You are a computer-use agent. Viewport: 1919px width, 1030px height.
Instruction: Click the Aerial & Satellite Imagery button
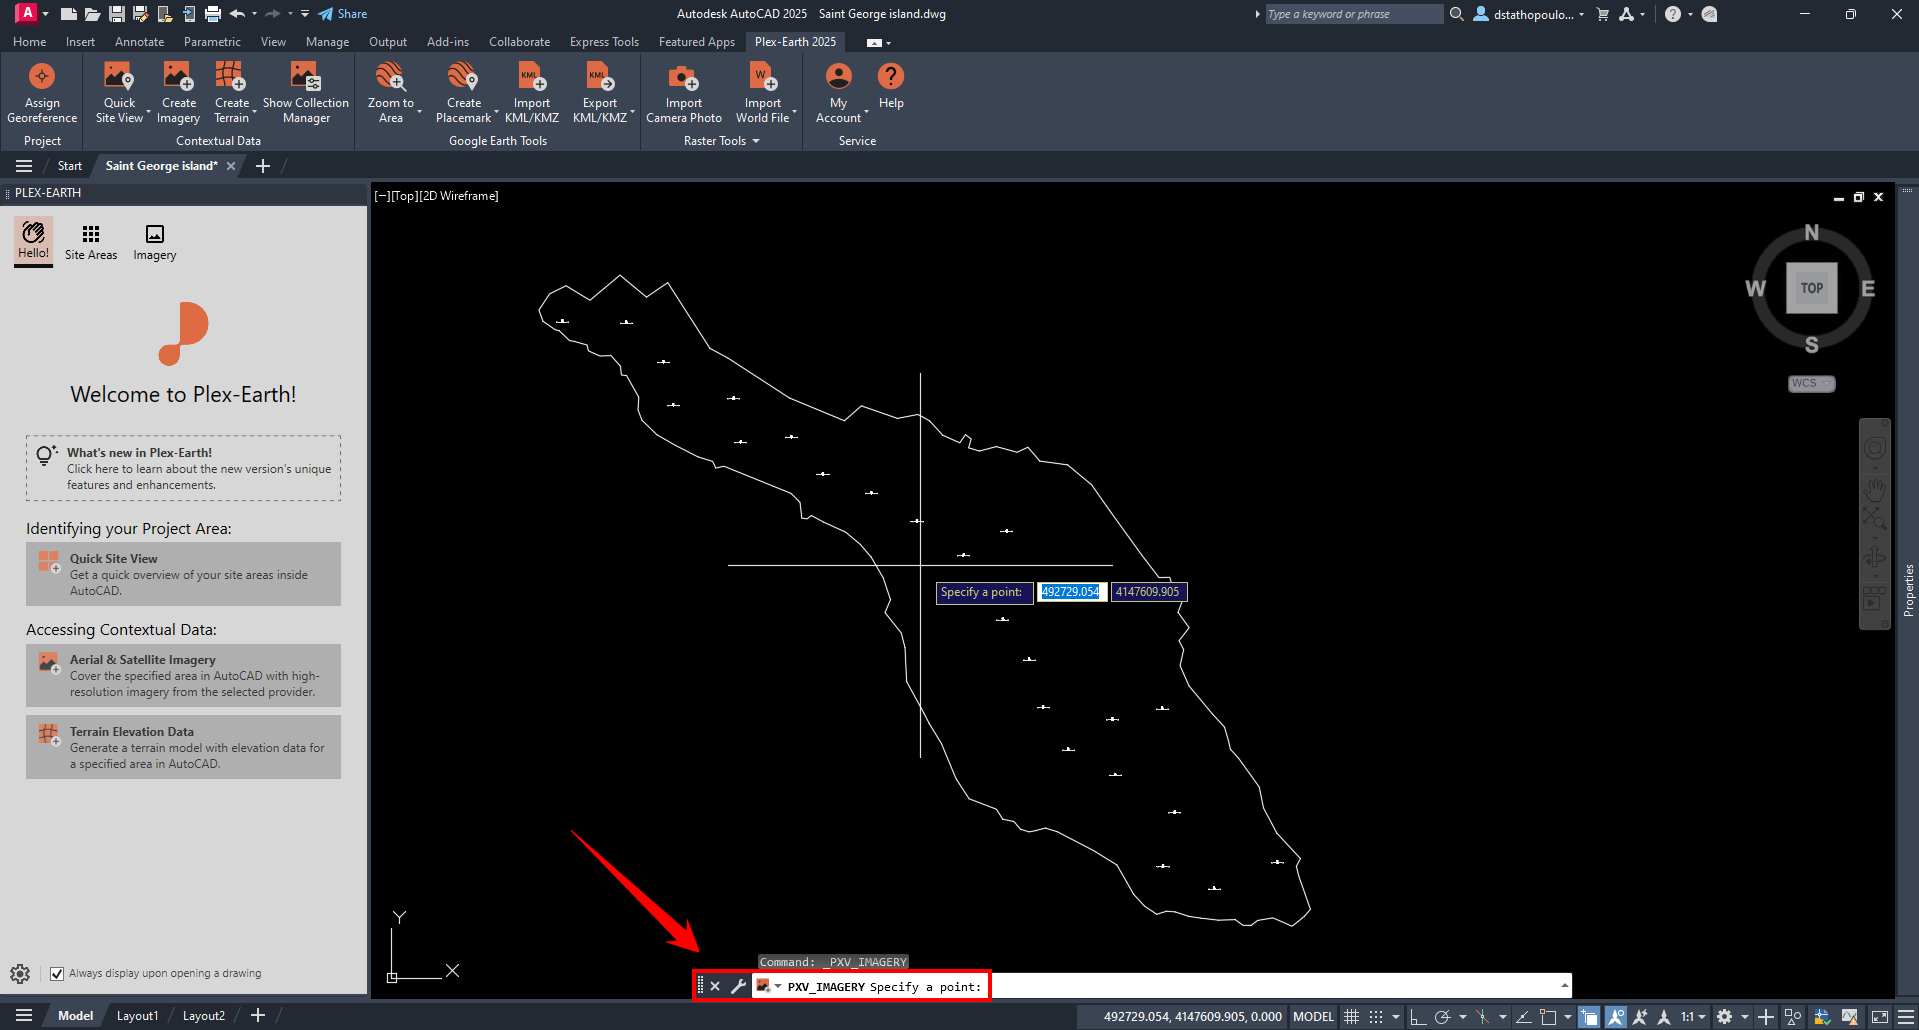click(x=183, y=676)
